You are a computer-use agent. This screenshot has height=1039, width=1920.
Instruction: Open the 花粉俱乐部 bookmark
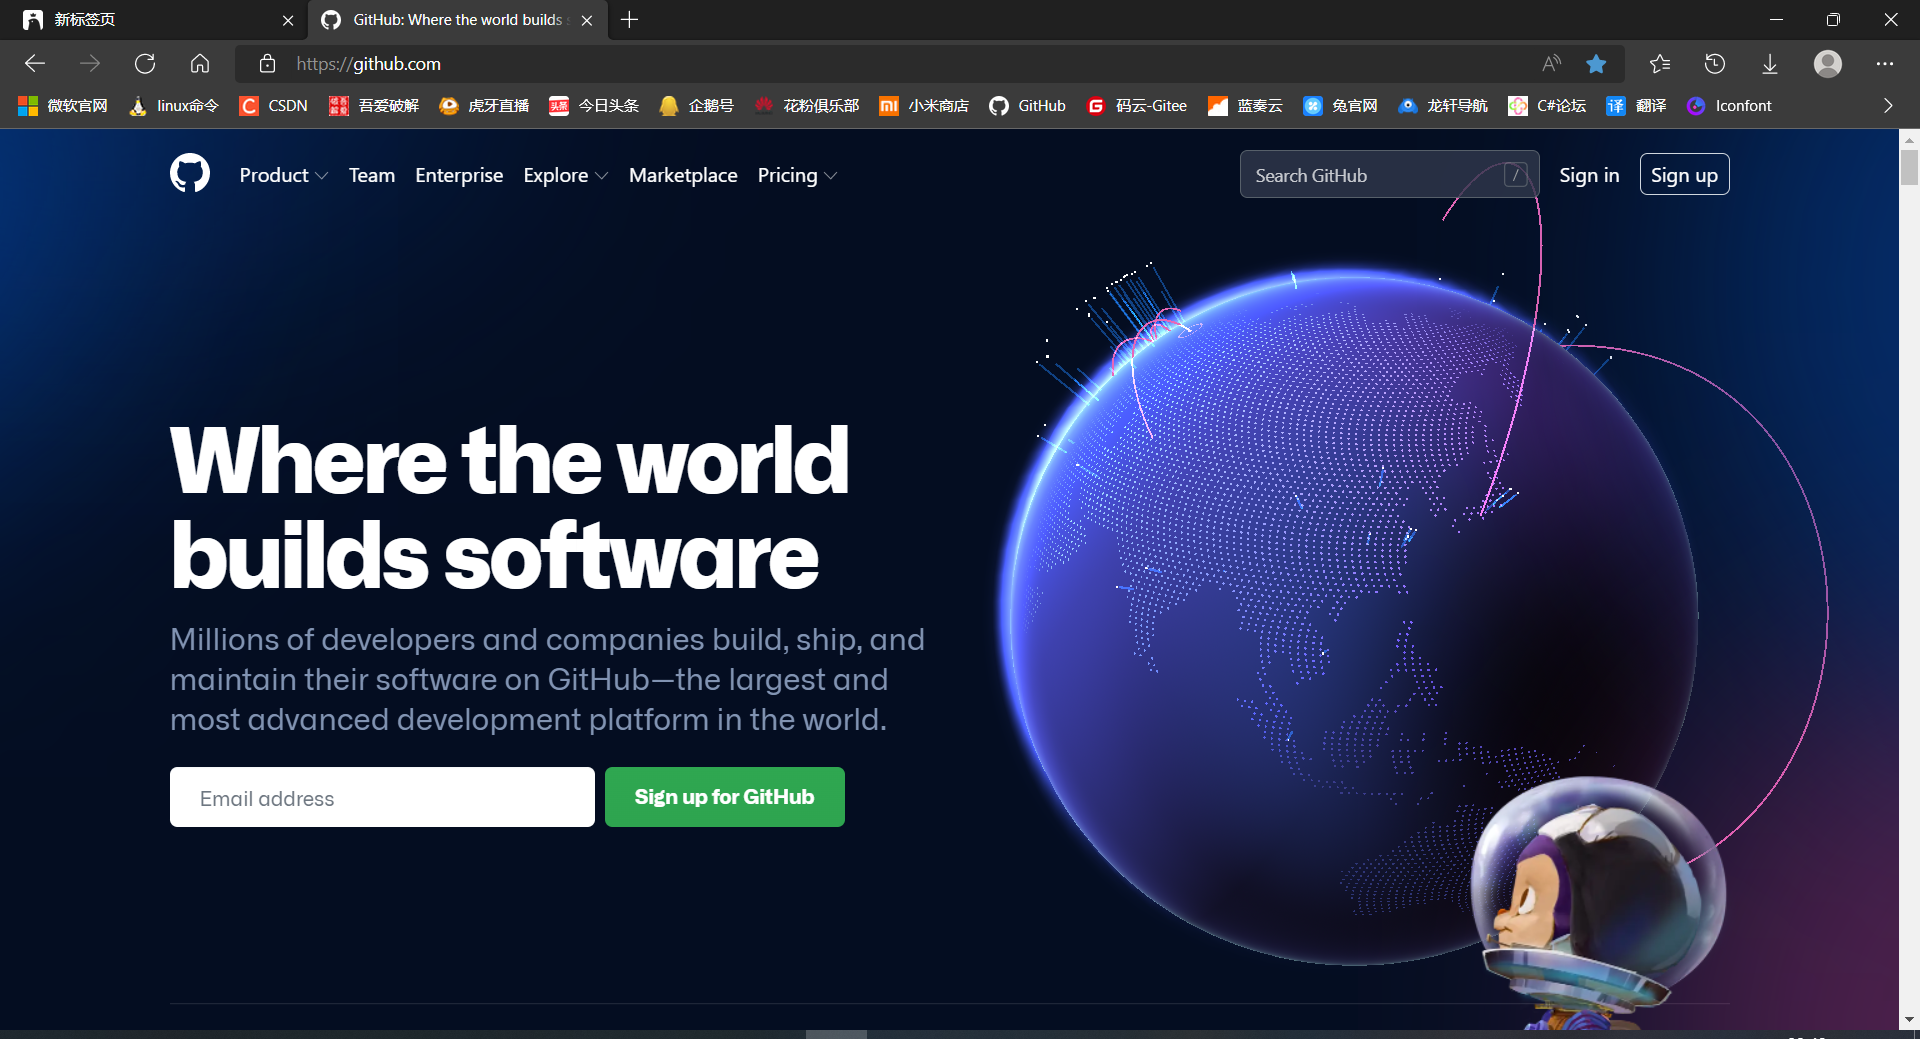click(807, 106)
